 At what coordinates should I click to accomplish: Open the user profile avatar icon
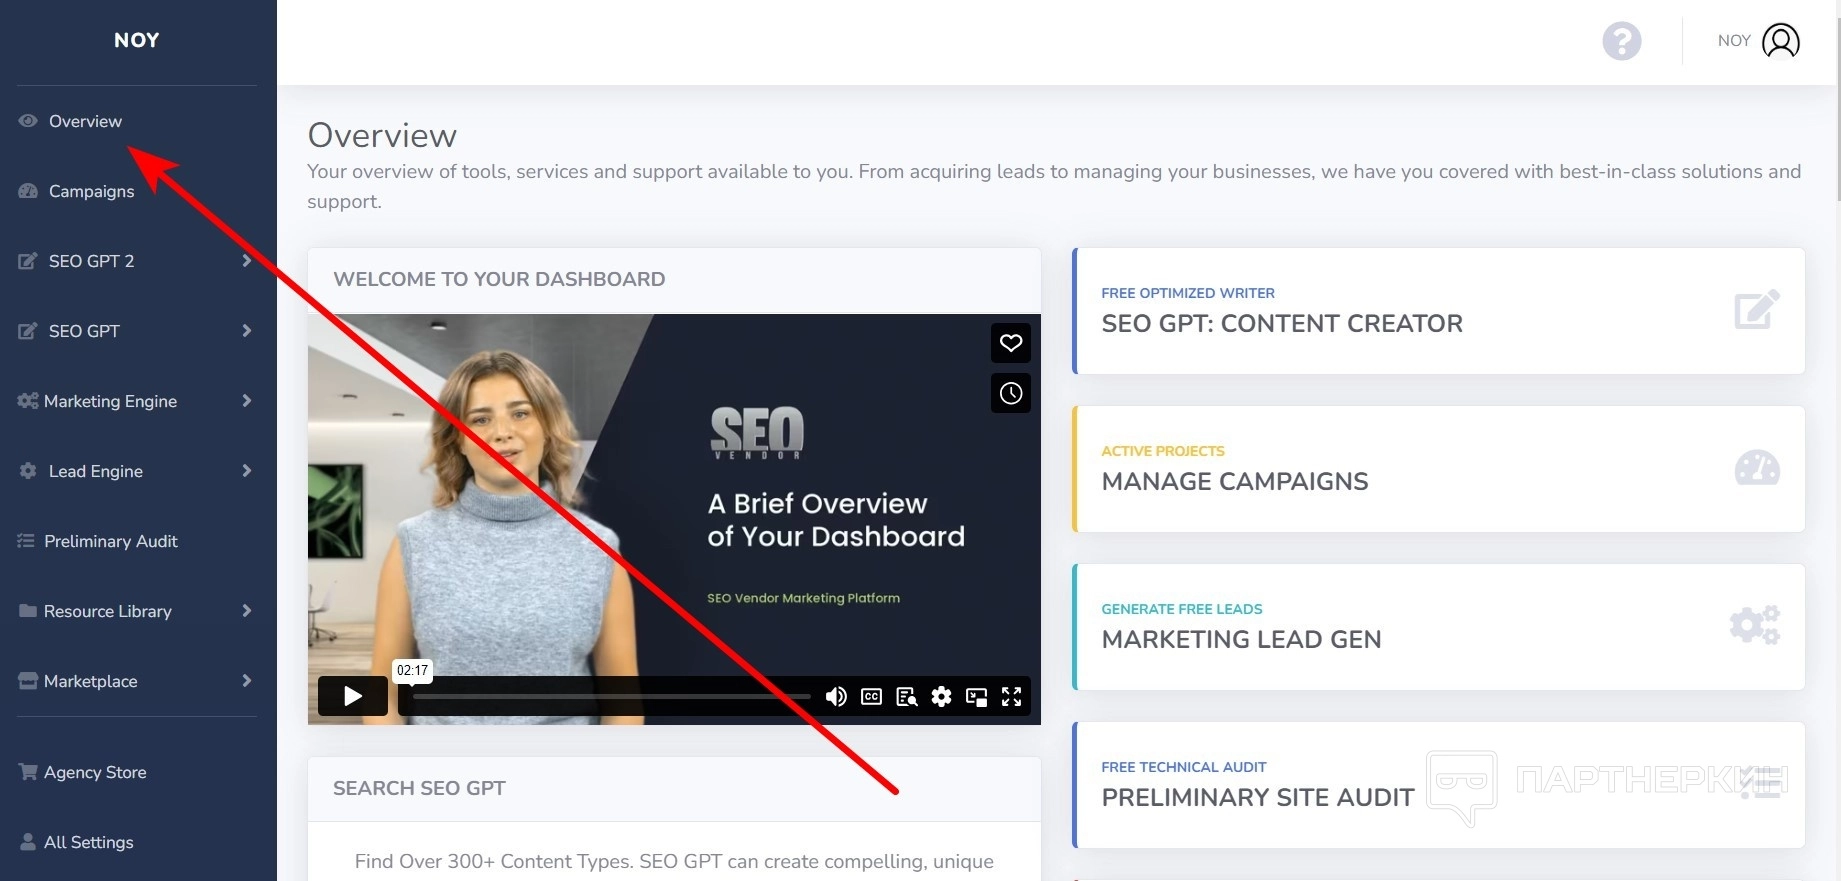pos(1780,41)
